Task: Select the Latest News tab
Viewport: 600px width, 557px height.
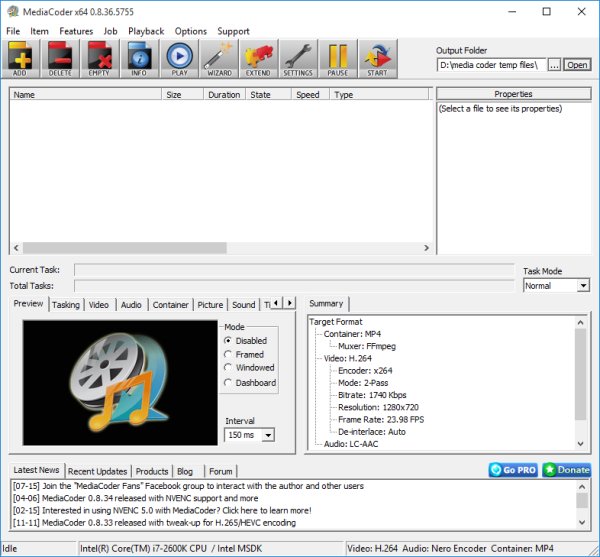Action: pyautogui.click(x=36, y=470)
